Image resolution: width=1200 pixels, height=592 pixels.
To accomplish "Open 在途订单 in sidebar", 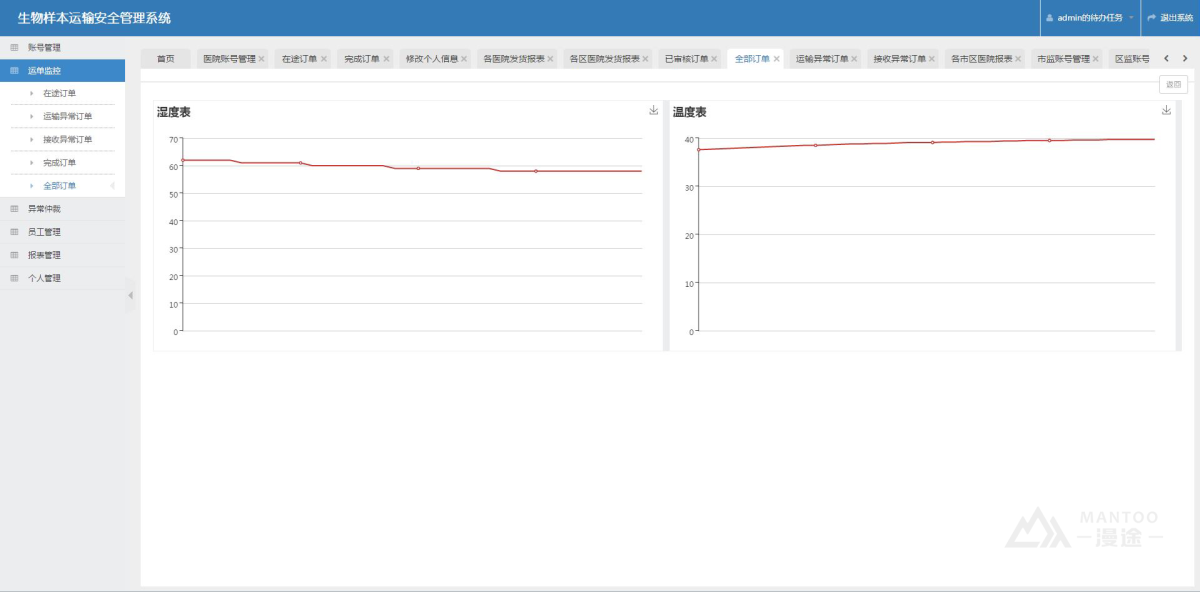I will coord(59,93).
